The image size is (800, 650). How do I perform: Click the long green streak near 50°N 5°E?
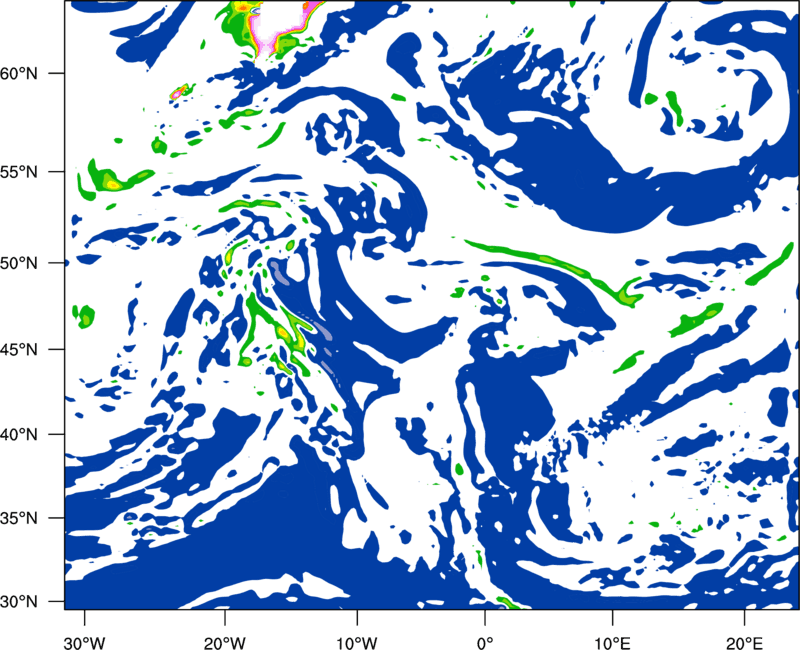[554, 270]
